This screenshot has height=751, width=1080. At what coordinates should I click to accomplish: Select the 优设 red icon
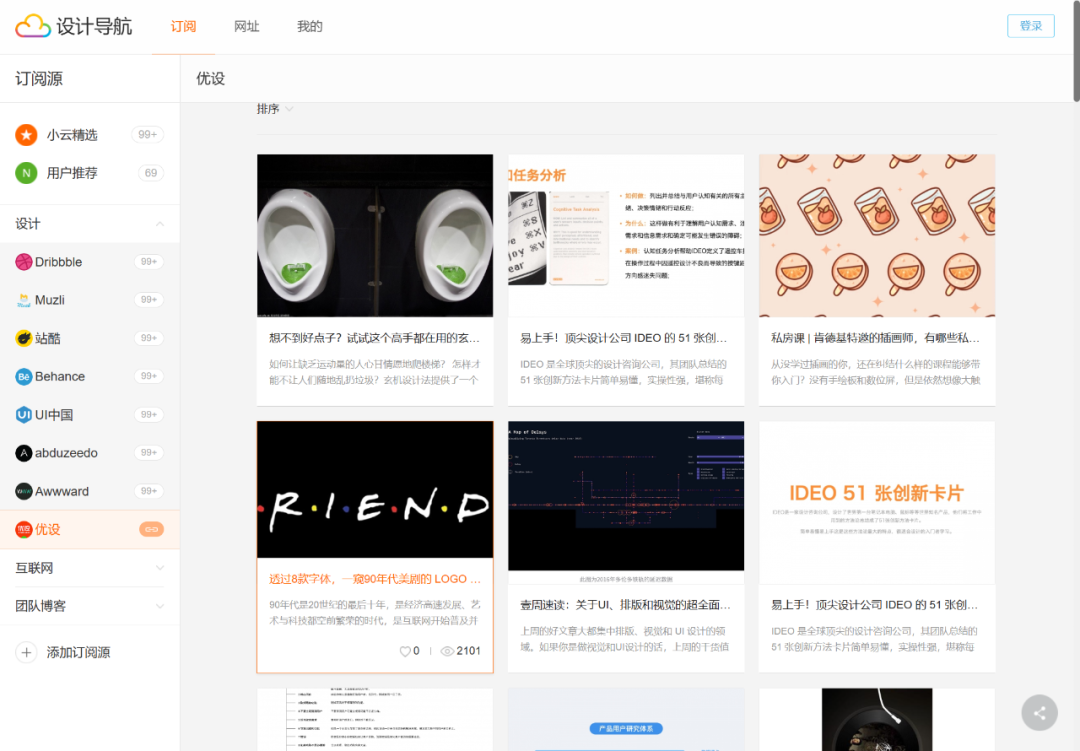click(23, 529)
